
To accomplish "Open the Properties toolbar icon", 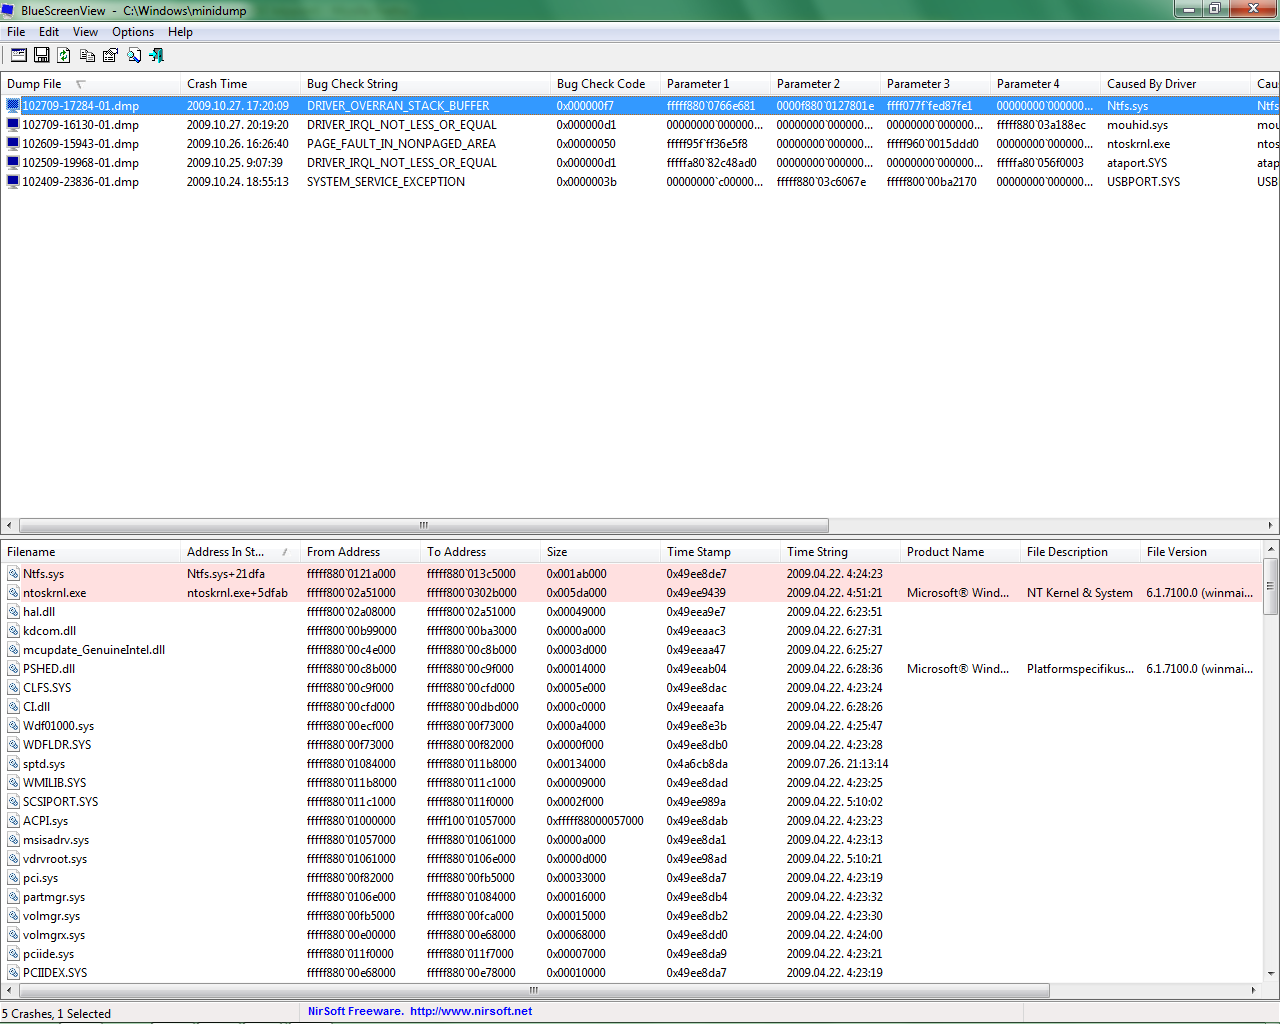I will pyautogui.click(x=111, y=55).
